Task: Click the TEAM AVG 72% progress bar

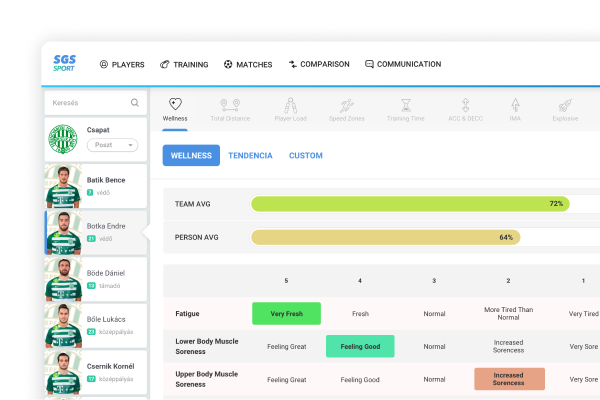Action: (x=410, y=204)
